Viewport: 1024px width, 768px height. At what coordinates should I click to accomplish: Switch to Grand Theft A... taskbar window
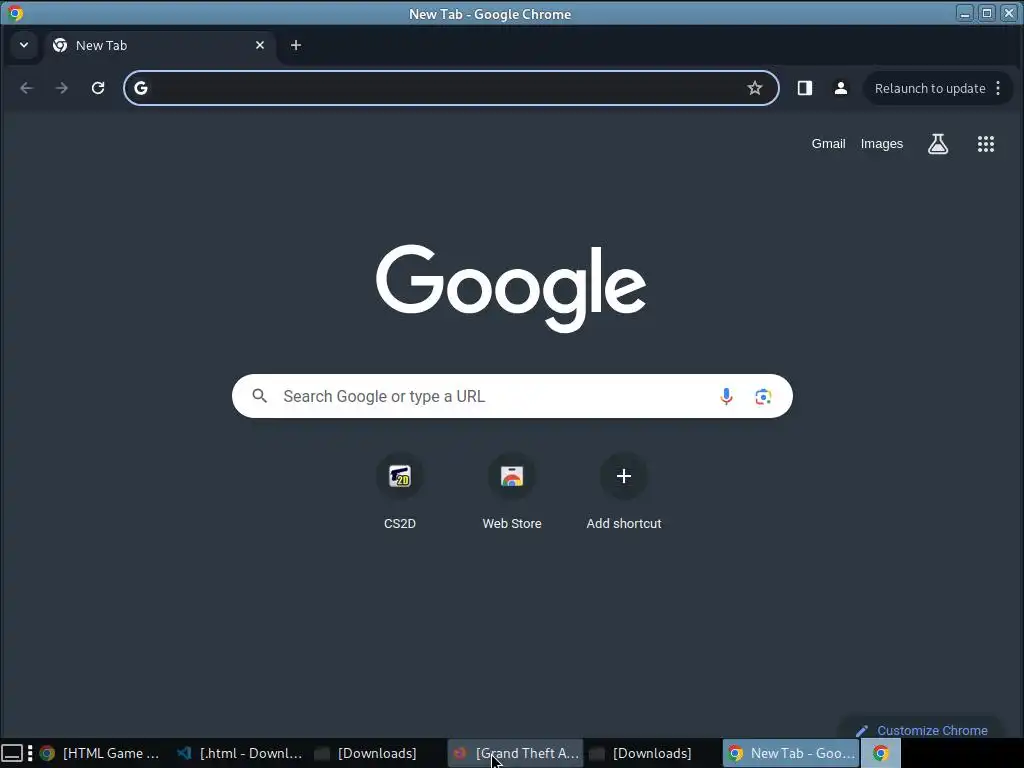515,753
